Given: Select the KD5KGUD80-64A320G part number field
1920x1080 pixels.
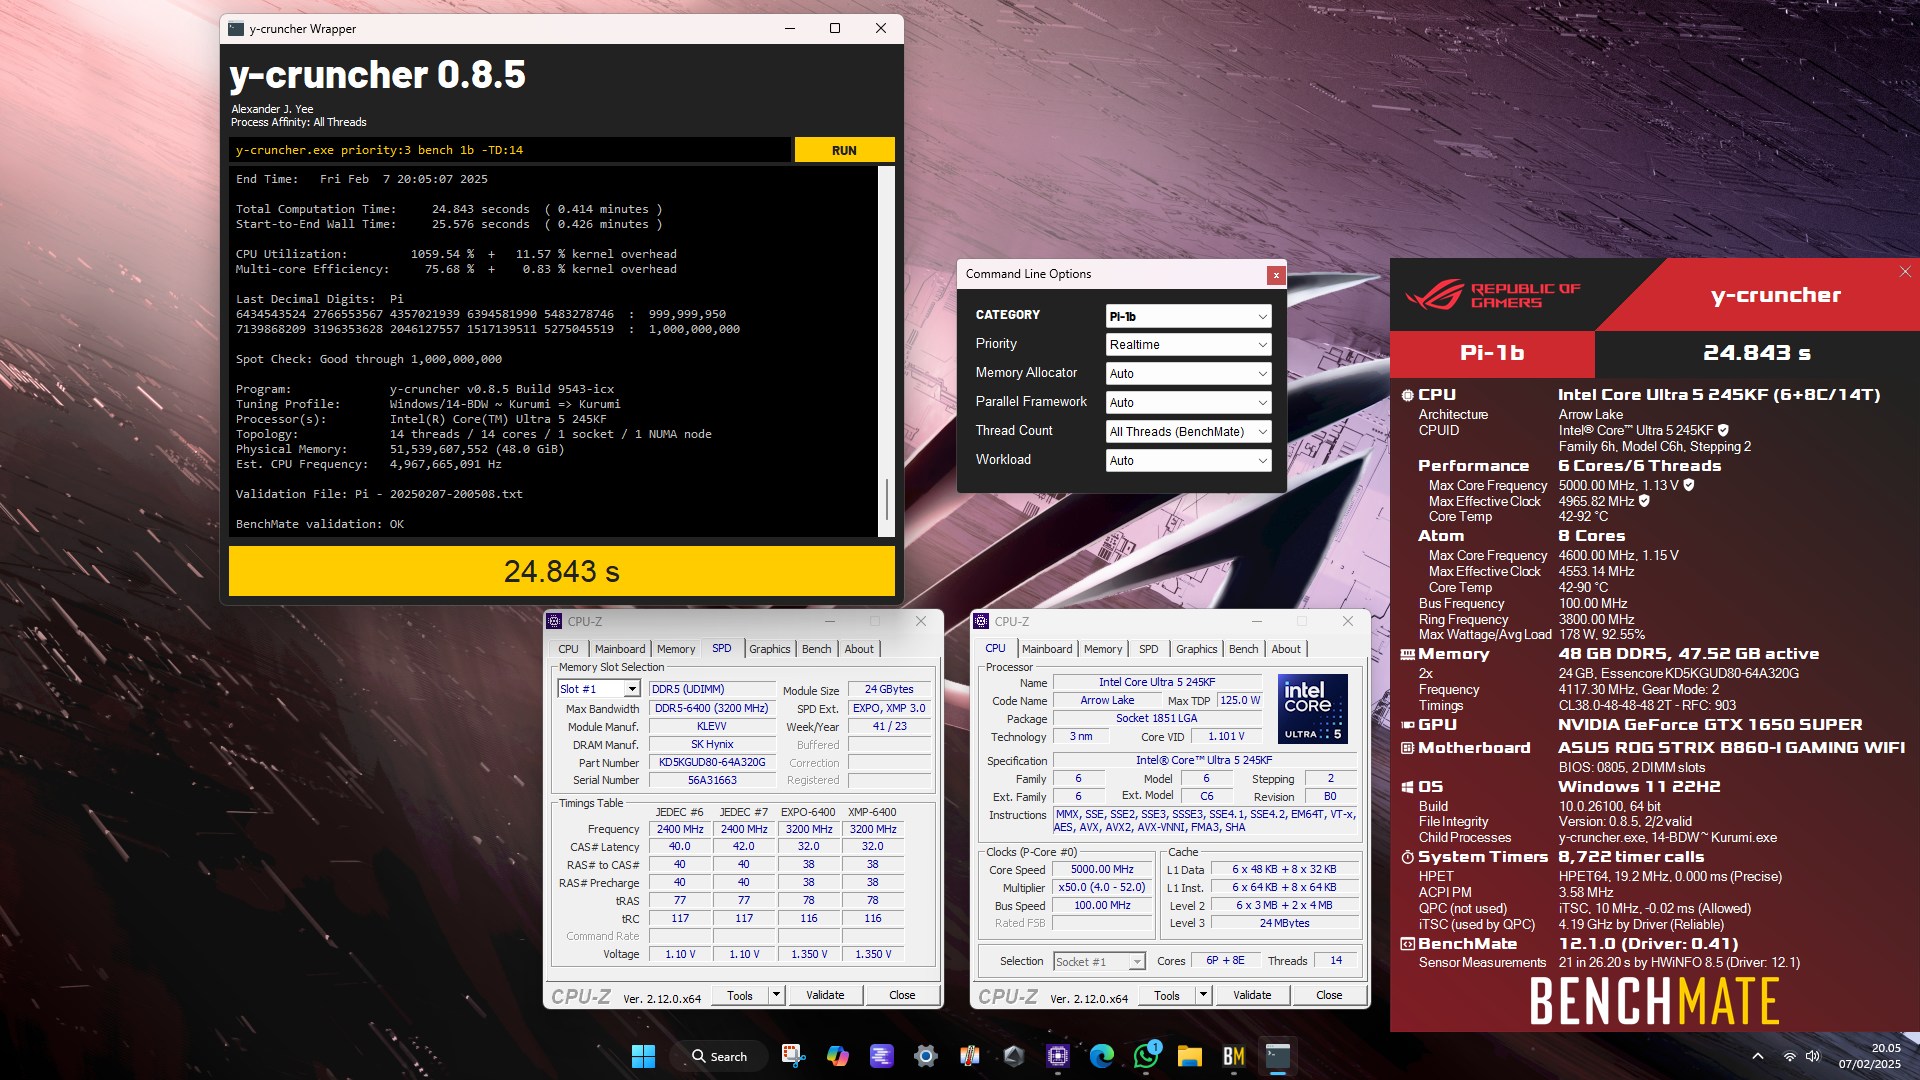Looking at the screenshot, I should tap(712, 762).
